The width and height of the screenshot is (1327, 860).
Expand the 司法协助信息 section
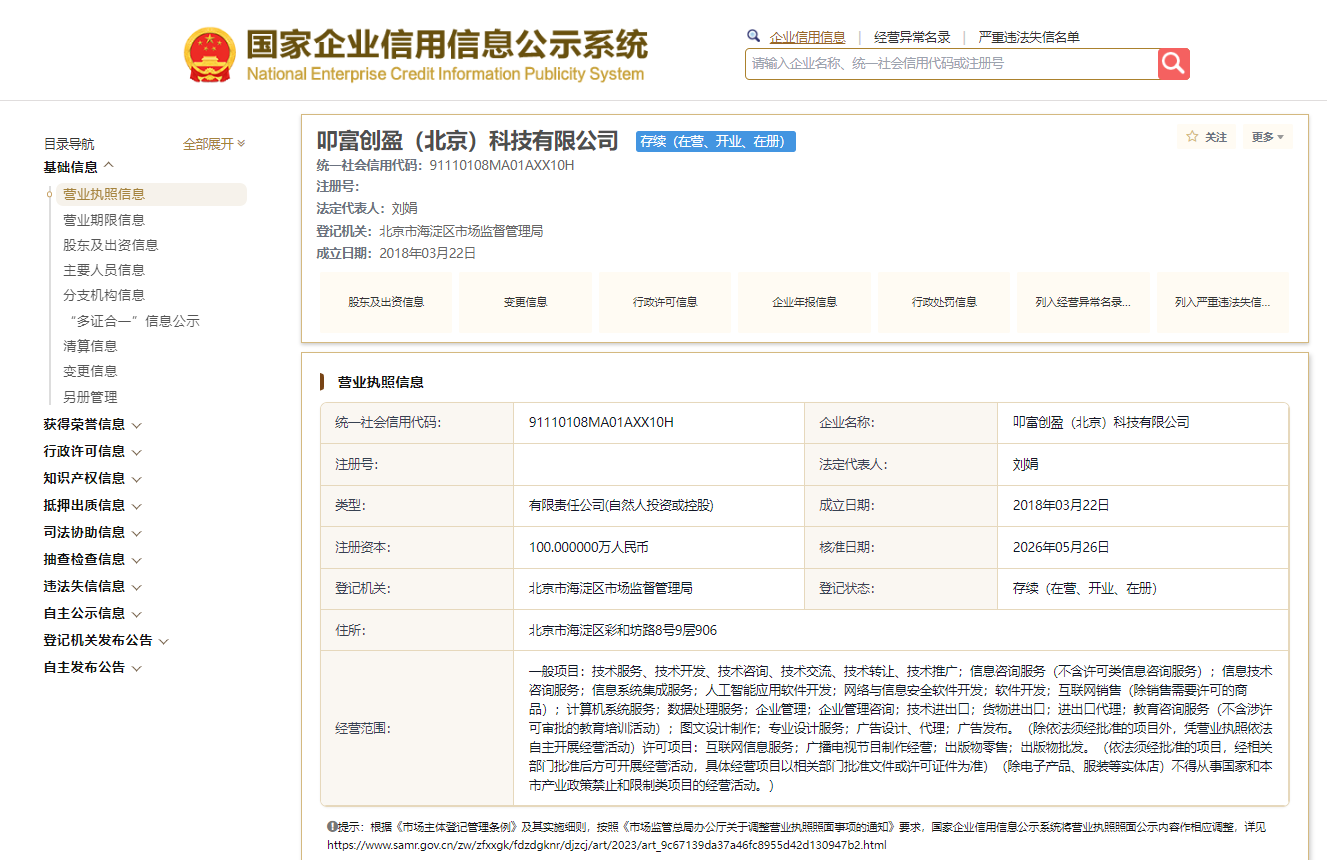pyautogui.click(x=93, y=532)
